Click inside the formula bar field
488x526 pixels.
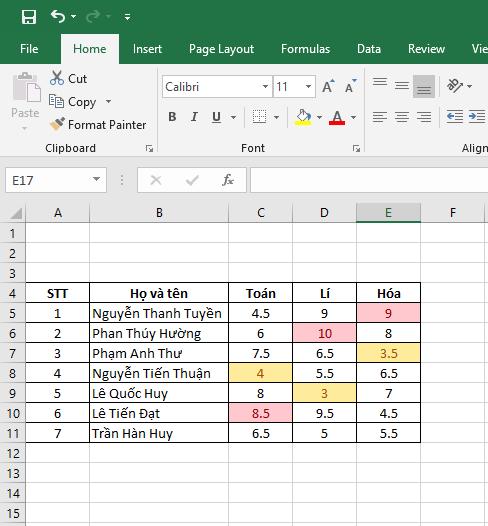click(369, 180)
